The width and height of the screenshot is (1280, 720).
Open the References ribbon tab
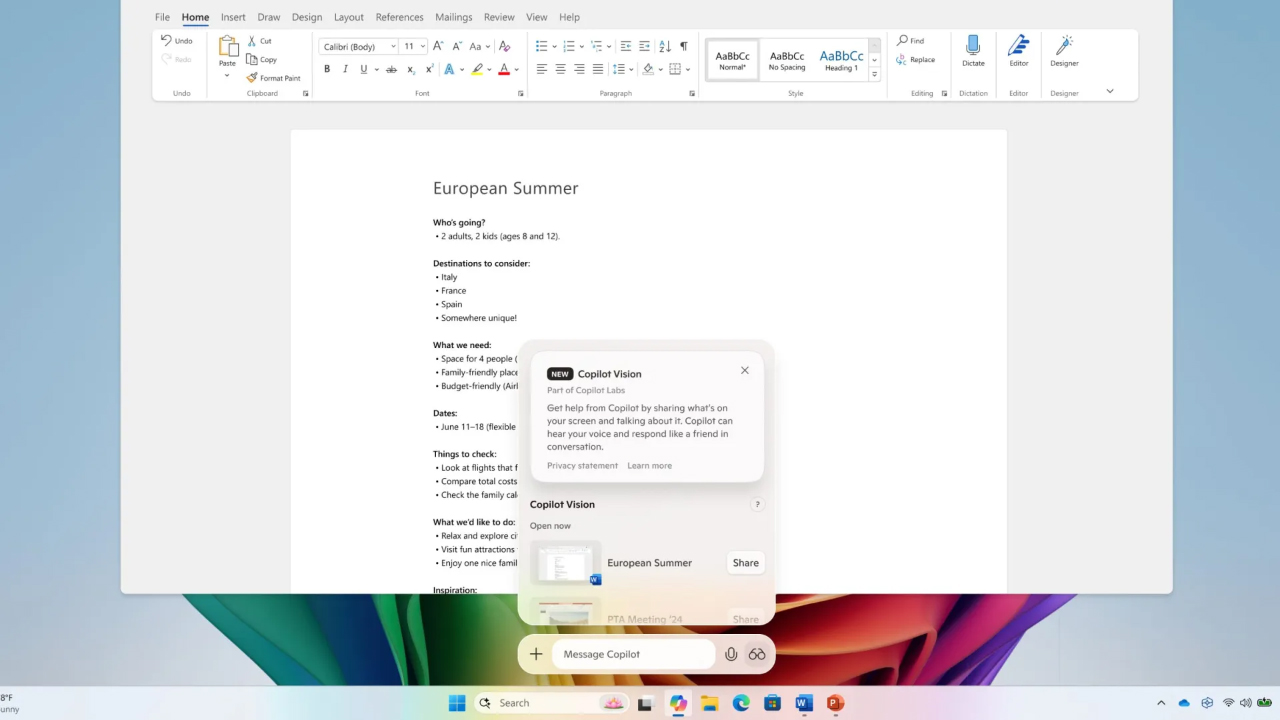pos(399,17)
